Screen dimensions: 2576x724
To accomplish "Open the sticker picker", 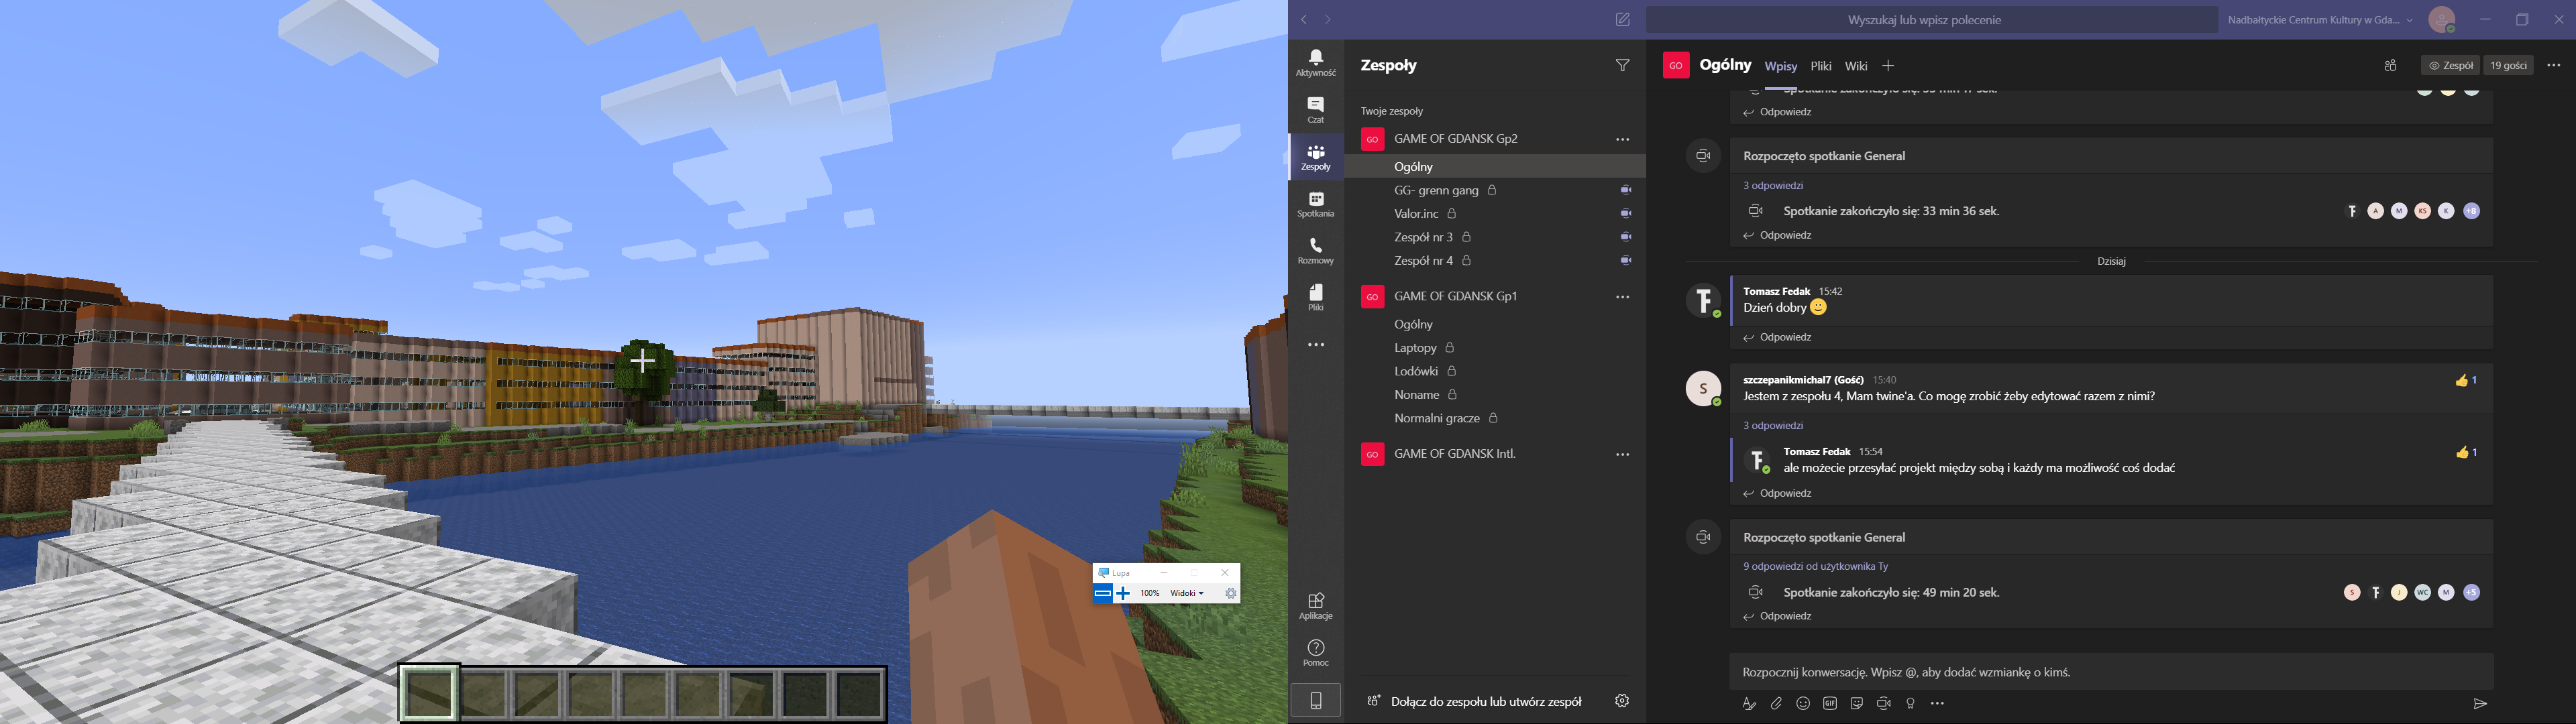I will (x=1857, y=704).
